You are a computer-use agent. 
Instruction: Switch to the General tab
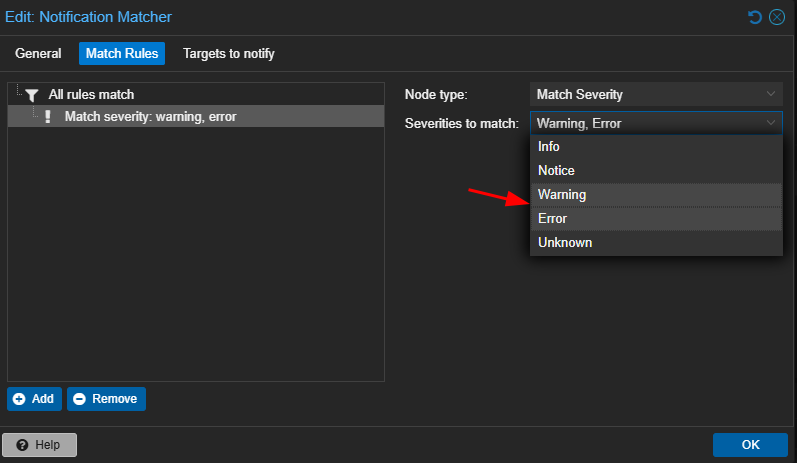tap(38, 53)
